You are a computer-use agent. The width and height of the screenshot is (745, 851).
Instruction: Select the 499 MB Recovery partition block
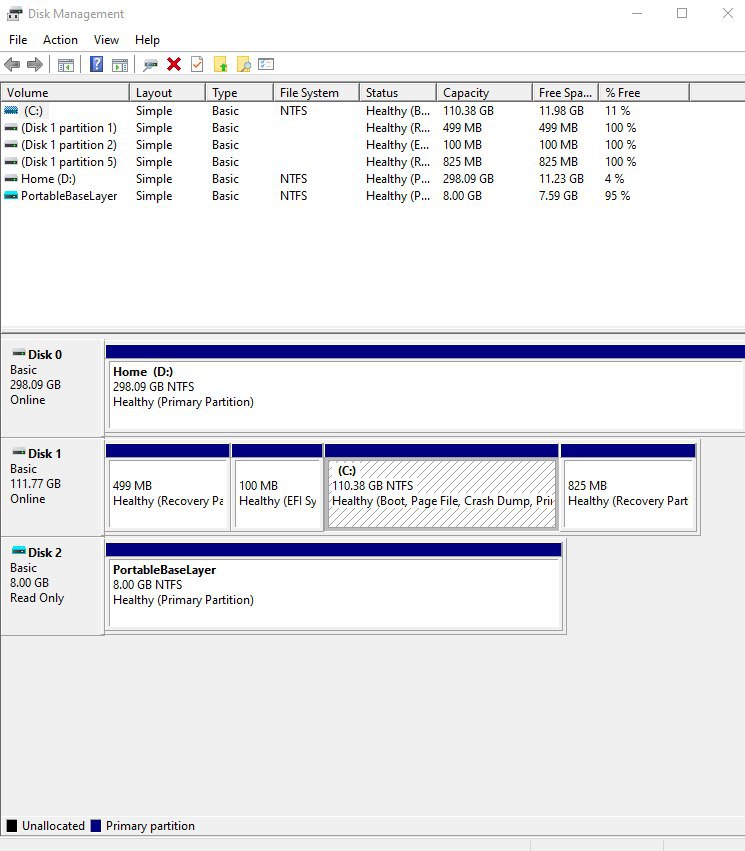tap(168, 487)
